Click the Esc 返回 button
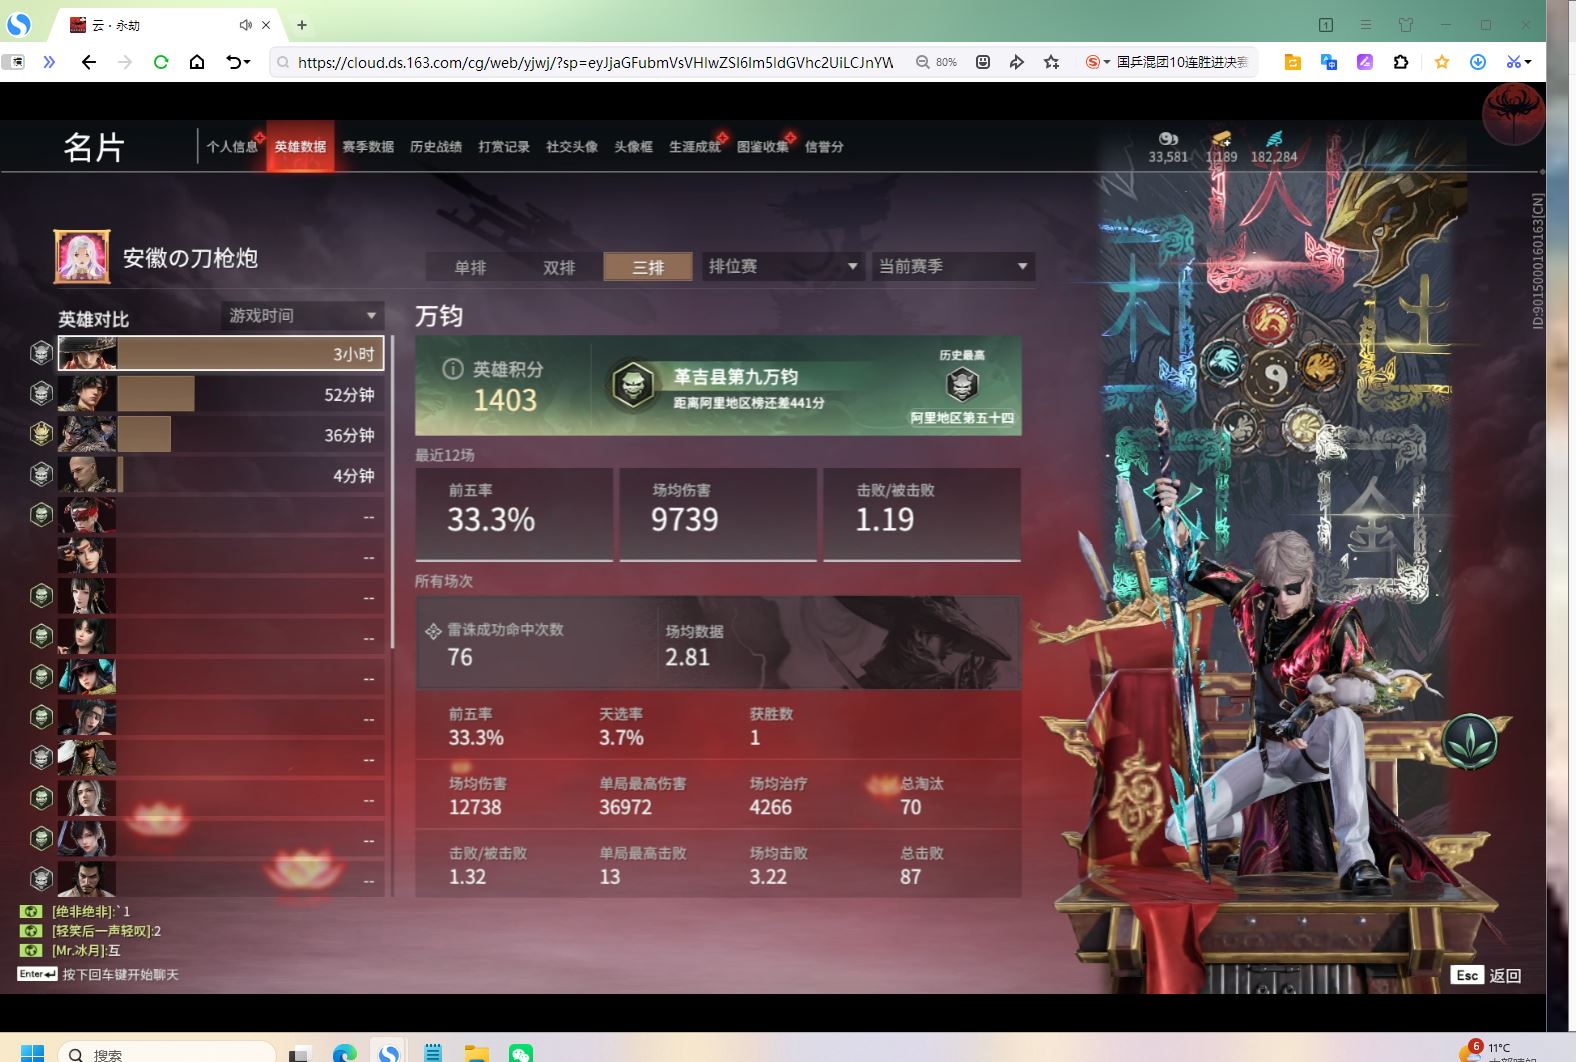 [x=1487, y=975]
